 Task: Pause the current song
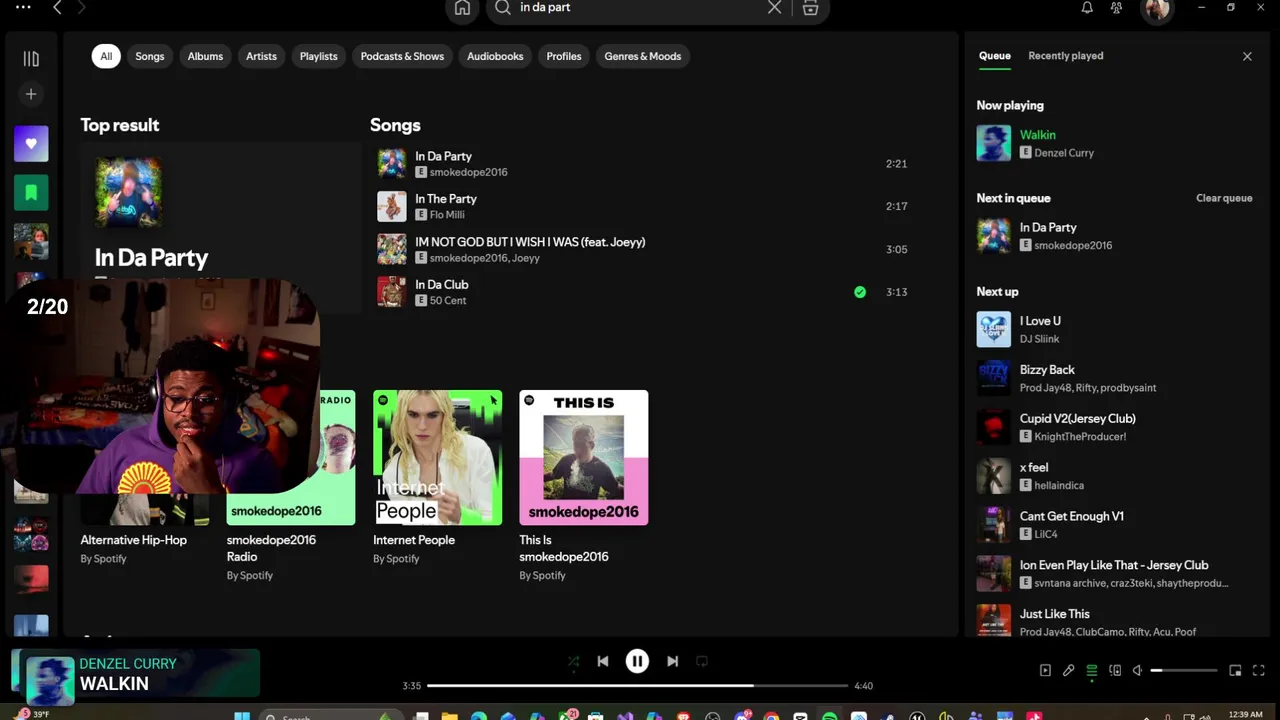coord(637,661)
